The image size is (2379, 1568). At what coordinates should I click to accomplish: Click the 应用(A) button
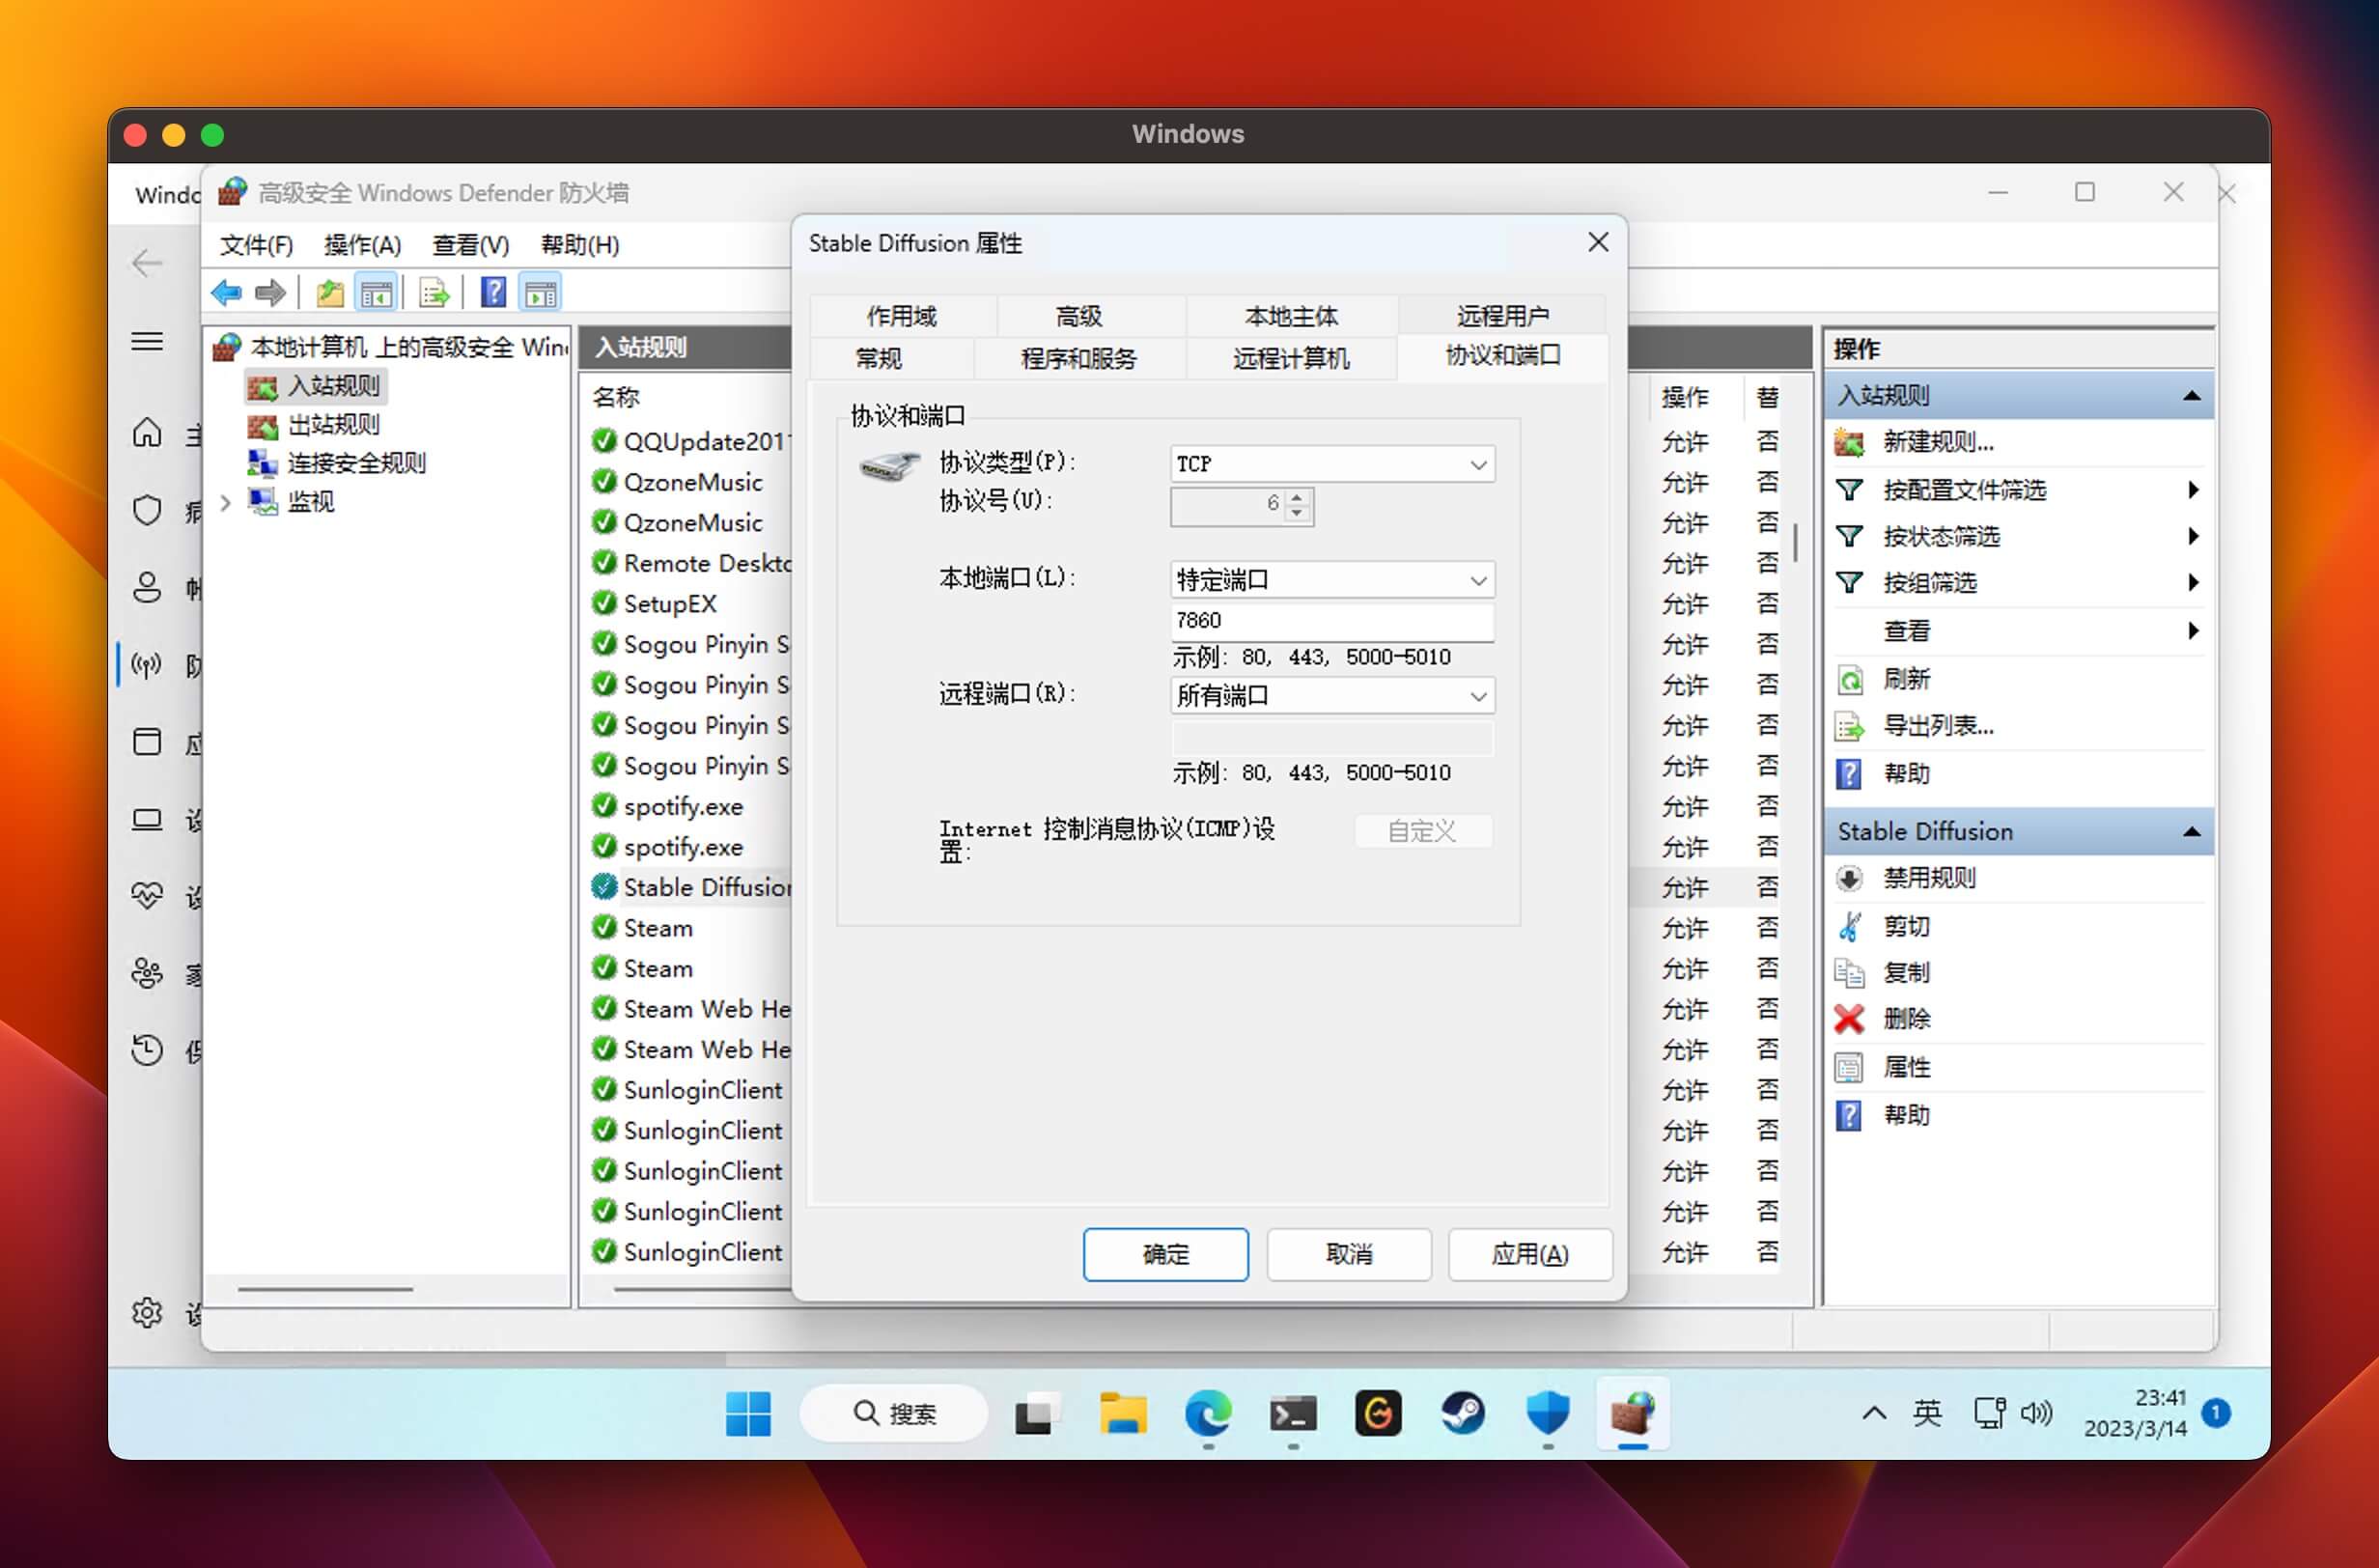(x=1530, y=1254)
